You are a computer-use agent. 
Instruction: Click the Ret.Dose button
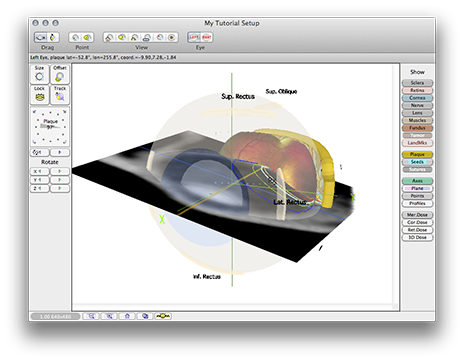(x=417, y=230)
